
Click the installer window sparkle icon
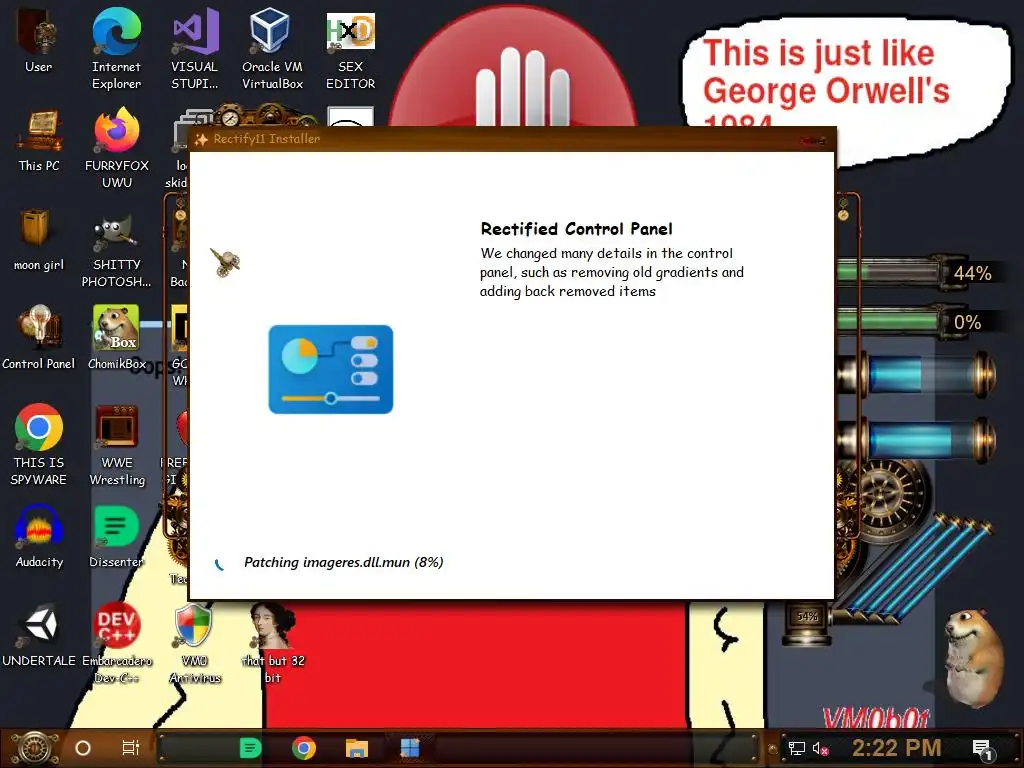(201, 139)
